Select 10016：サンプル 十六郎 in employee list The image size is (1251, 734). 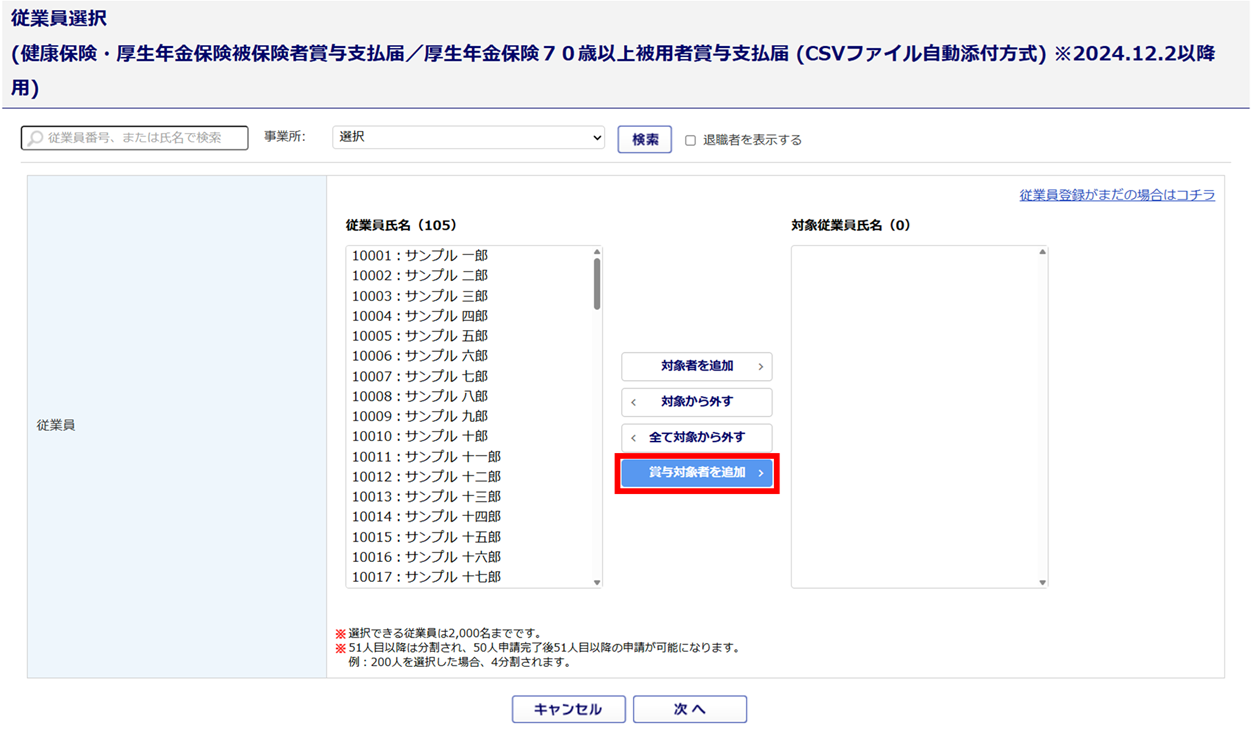point(469,557)
